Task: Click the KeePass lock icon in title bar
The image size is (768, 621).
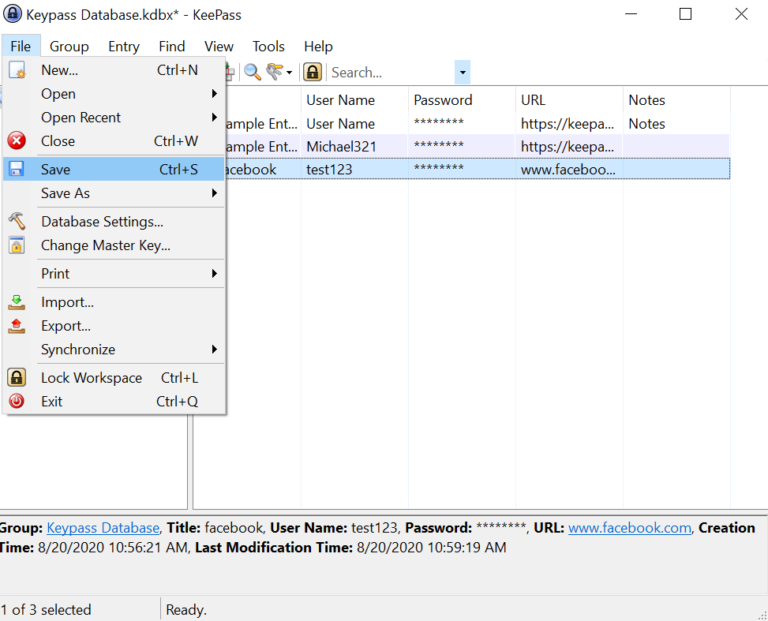Action: [12, 14]
